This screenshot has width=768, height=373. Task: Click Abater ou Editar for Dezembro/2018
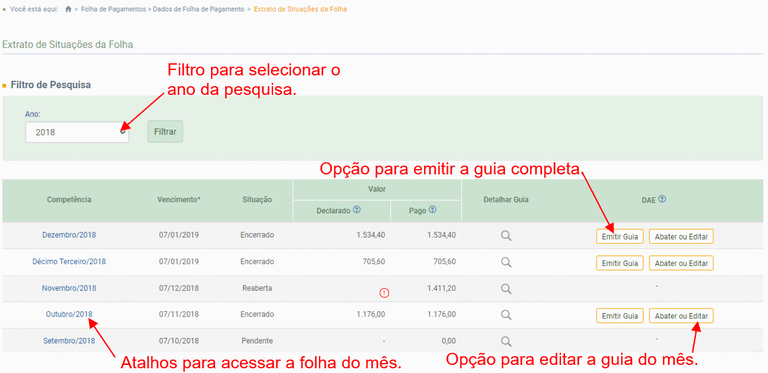pyautogui.click(x=681, y=236)
